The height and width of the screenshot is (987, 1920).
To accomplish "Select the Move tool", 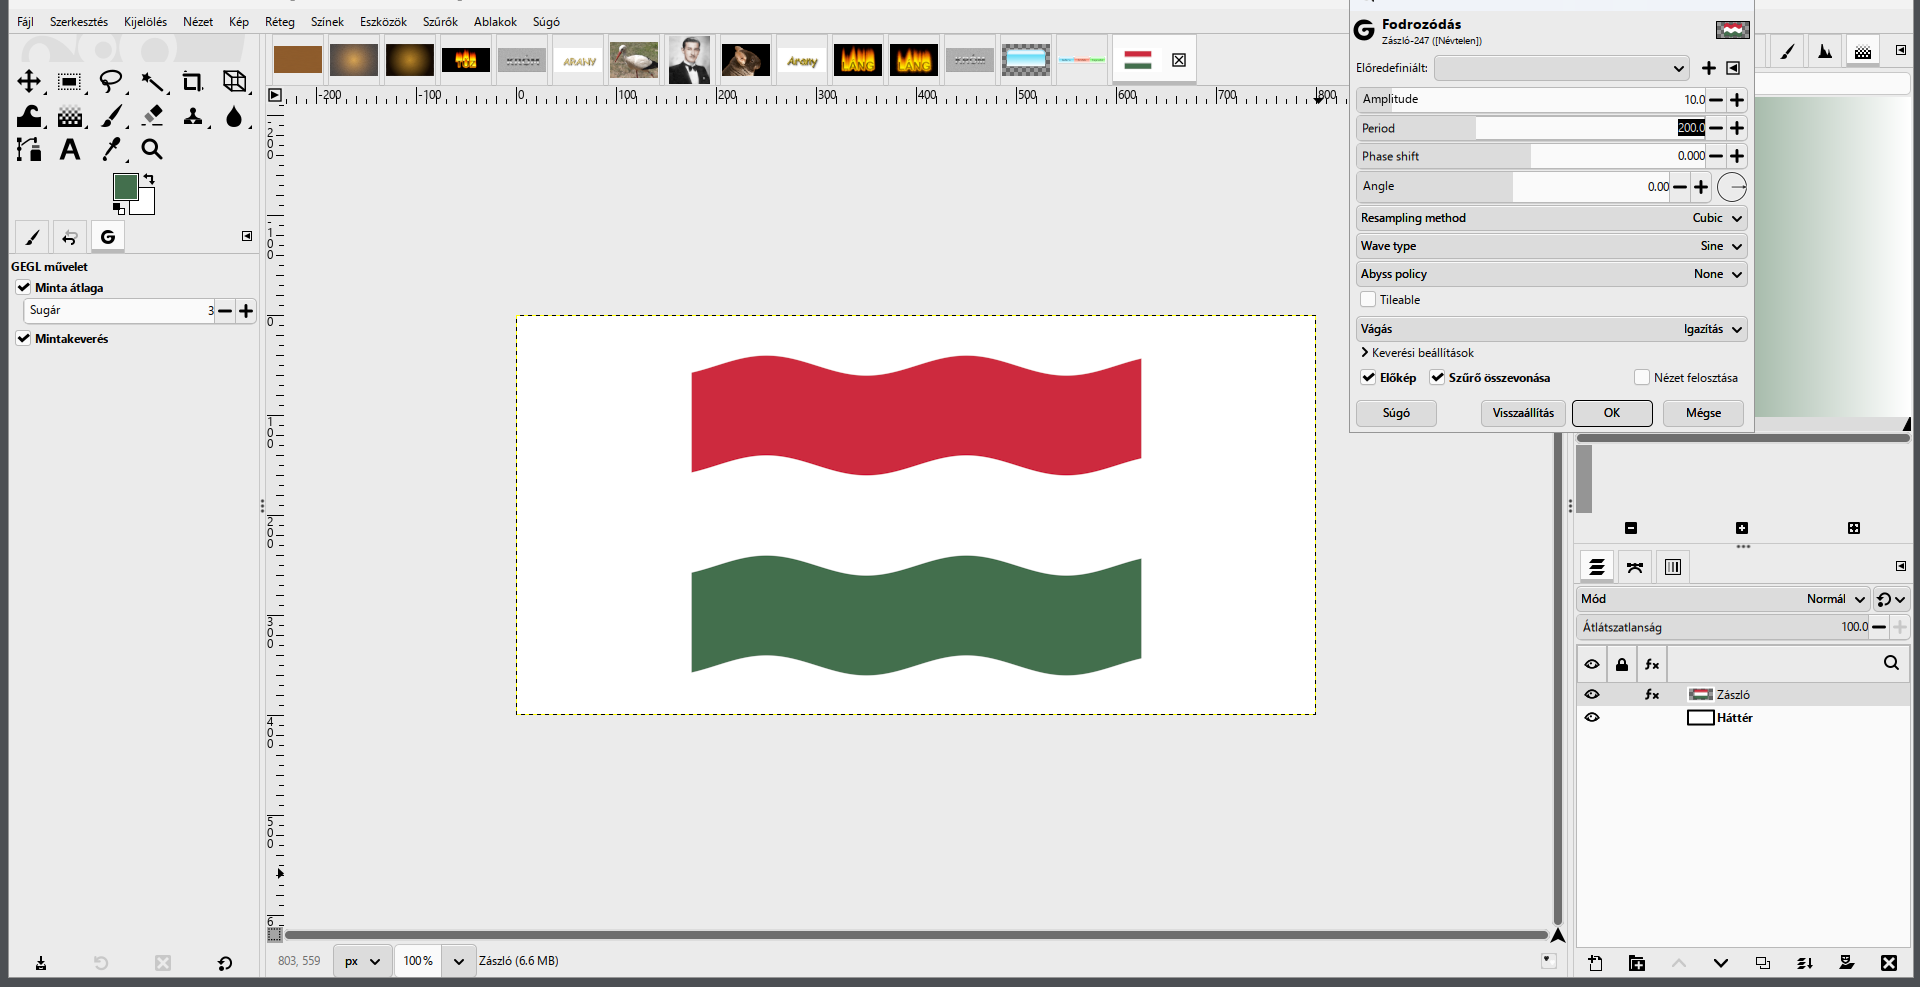I will [x=29, y=81].
